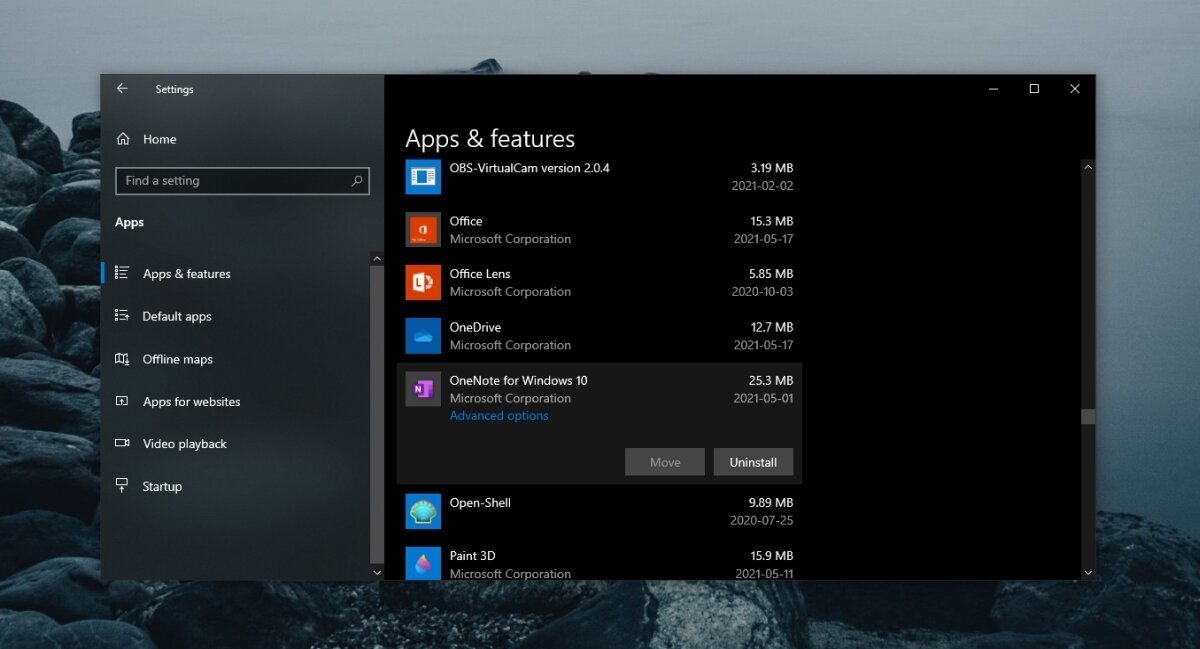Click the Paint 3D app icon
This screenshot has height=649, width=1200.
click(x=422, y=564)
